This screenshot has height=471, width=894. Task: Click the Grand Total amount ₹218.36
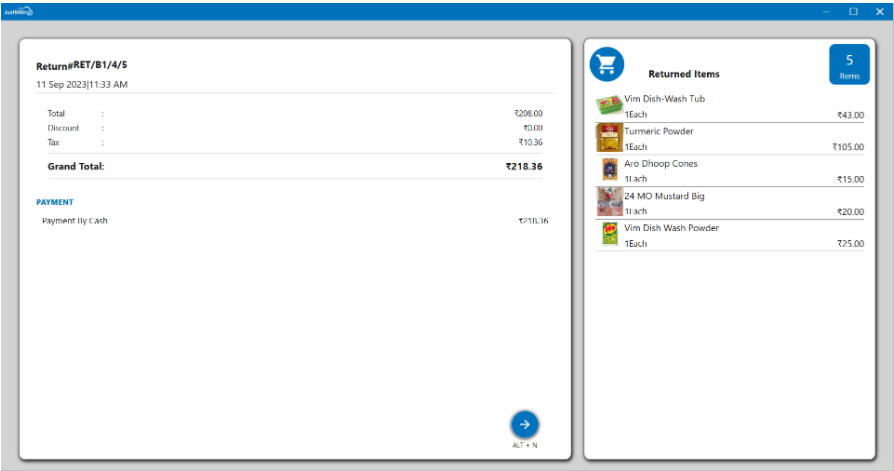click(x=523, y=166)
